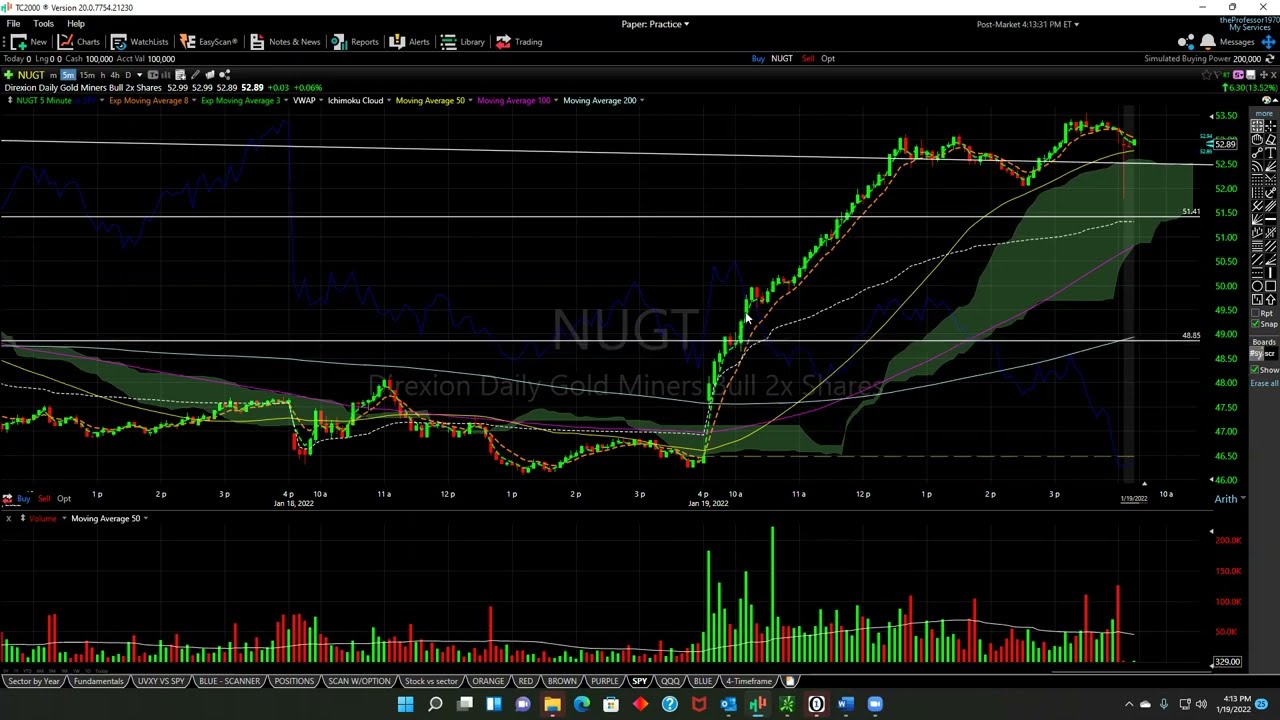Image resolution: width=1280 pixels, height=720 pixels.
Task: Expand the timeframe dropdown arrow
Action: pos(140,75)
